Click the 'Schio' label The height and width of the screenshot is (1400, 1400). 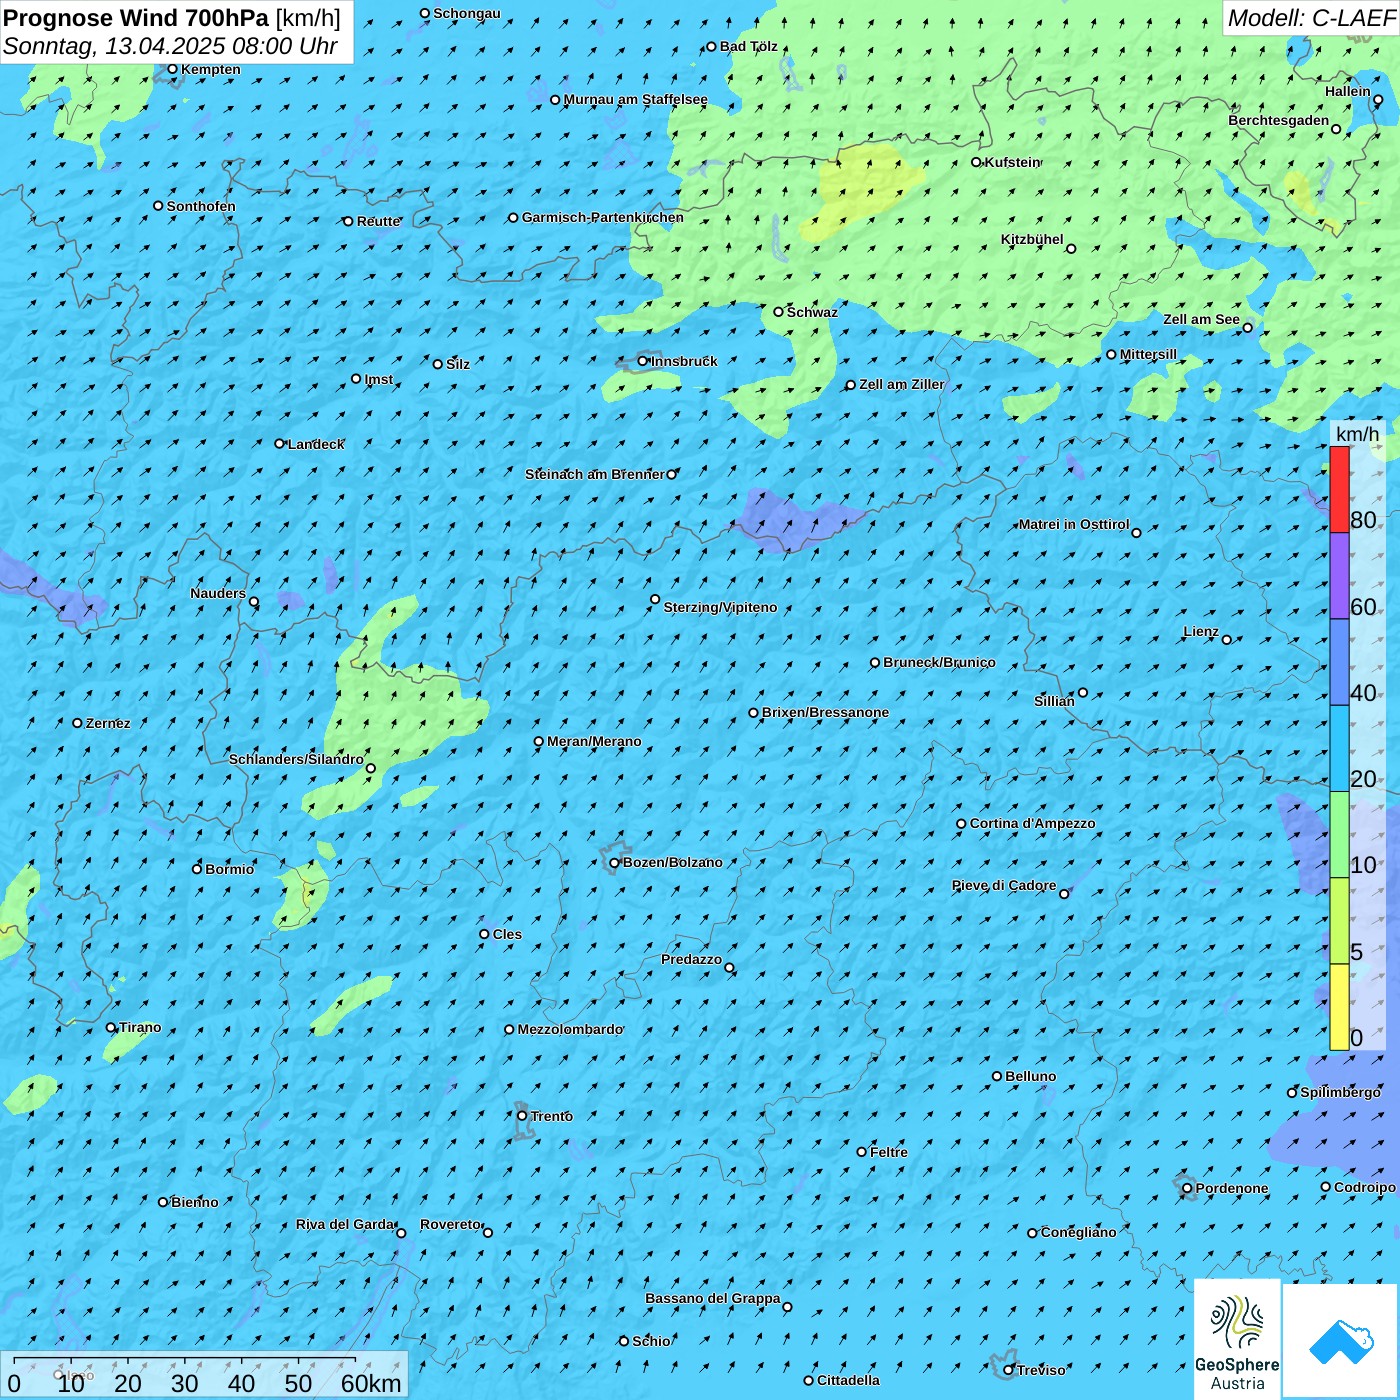click(x=651, y=1341)
